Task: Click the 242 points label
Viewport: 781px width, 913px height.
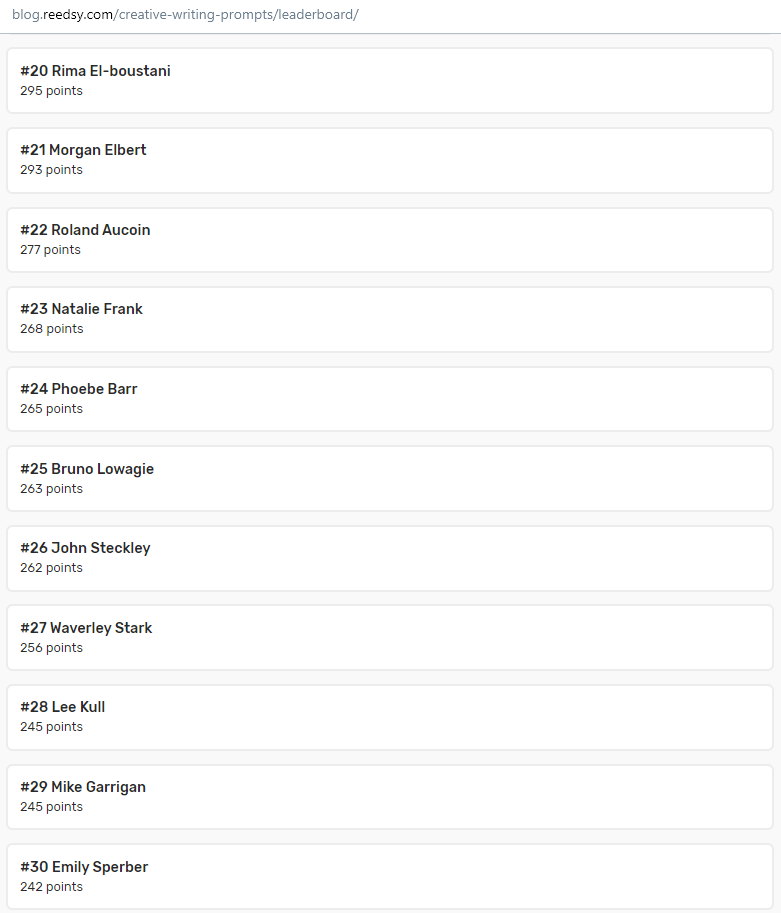Action: 51,887
